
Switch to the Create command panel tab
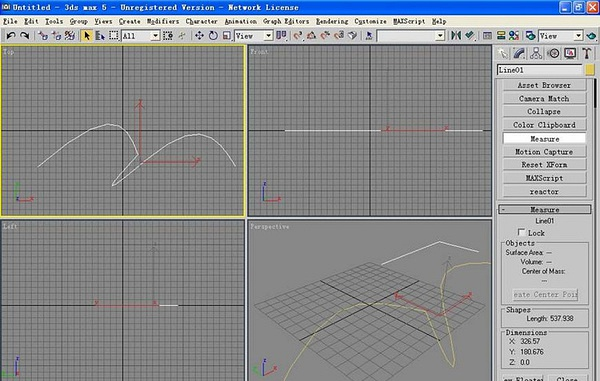(503, 54)
